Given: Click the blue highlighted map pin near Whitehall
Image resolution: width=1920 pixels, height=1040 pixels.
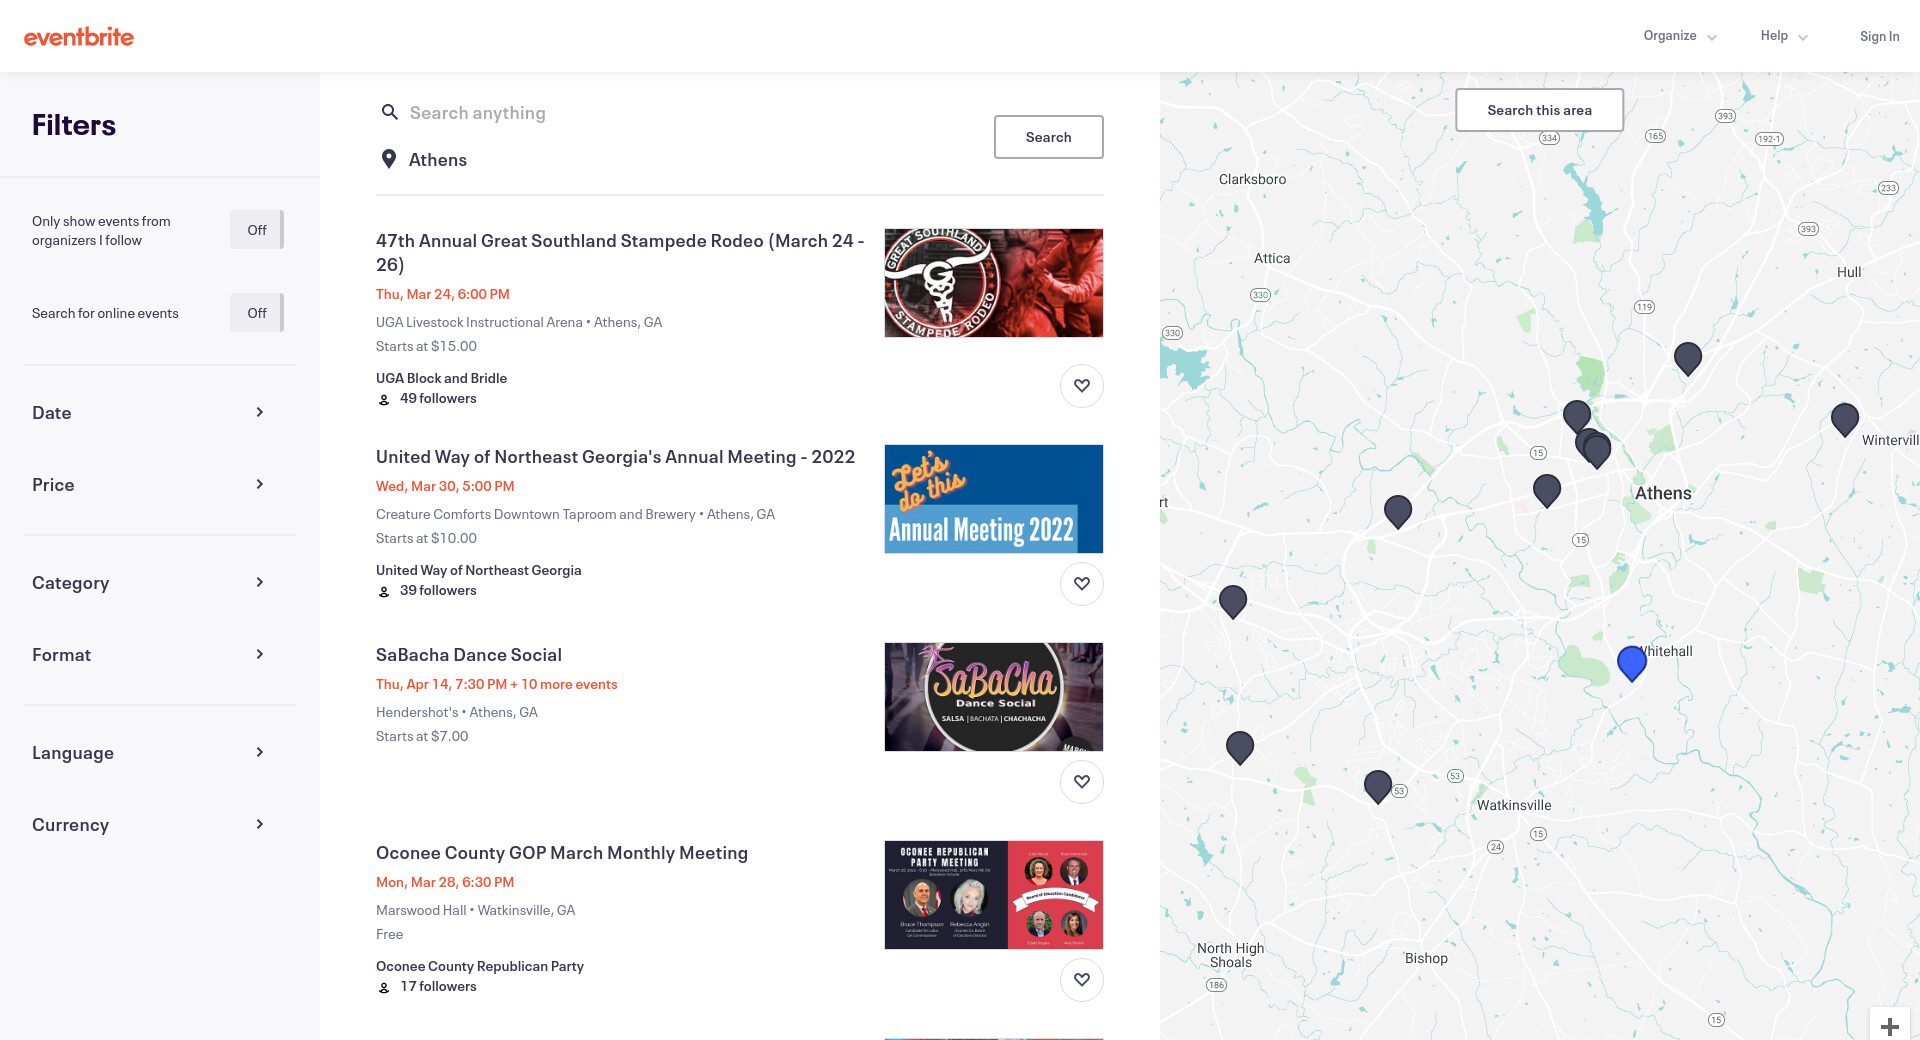Looking at the screenshot, I should click(1631, 661).
